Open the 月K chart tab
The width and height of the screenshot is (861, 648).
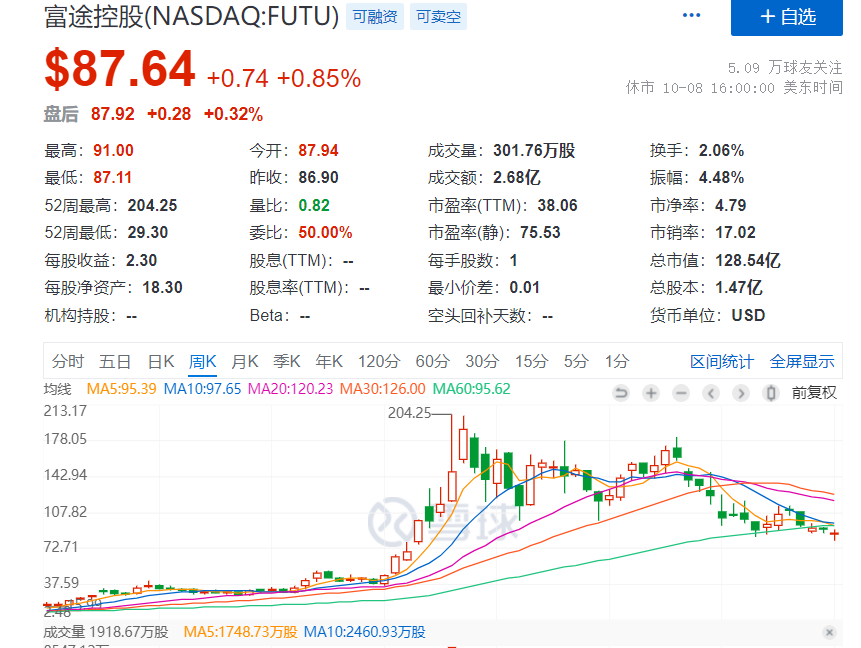tap(244, 361)
